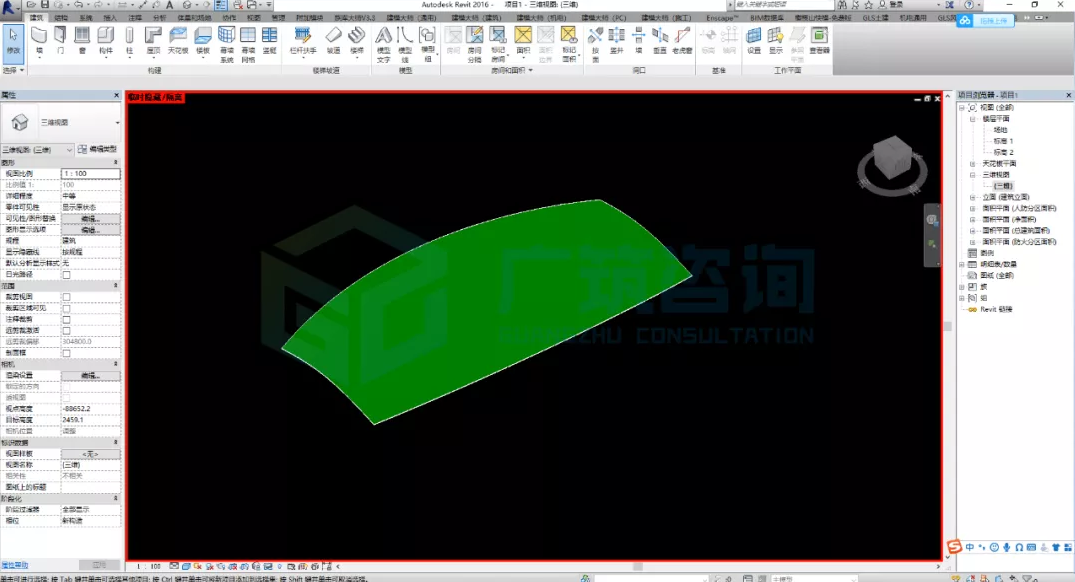The height and width of the screenshot is (582, 1075).
Task: Click the work plane Show (显示) icon
Action: (775, 40)
